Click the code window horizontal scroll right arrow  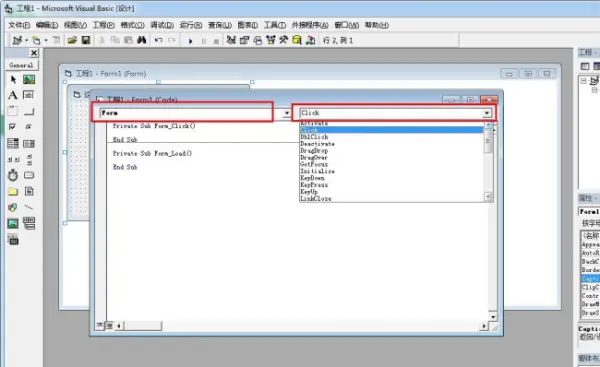[x=484, y=326]
